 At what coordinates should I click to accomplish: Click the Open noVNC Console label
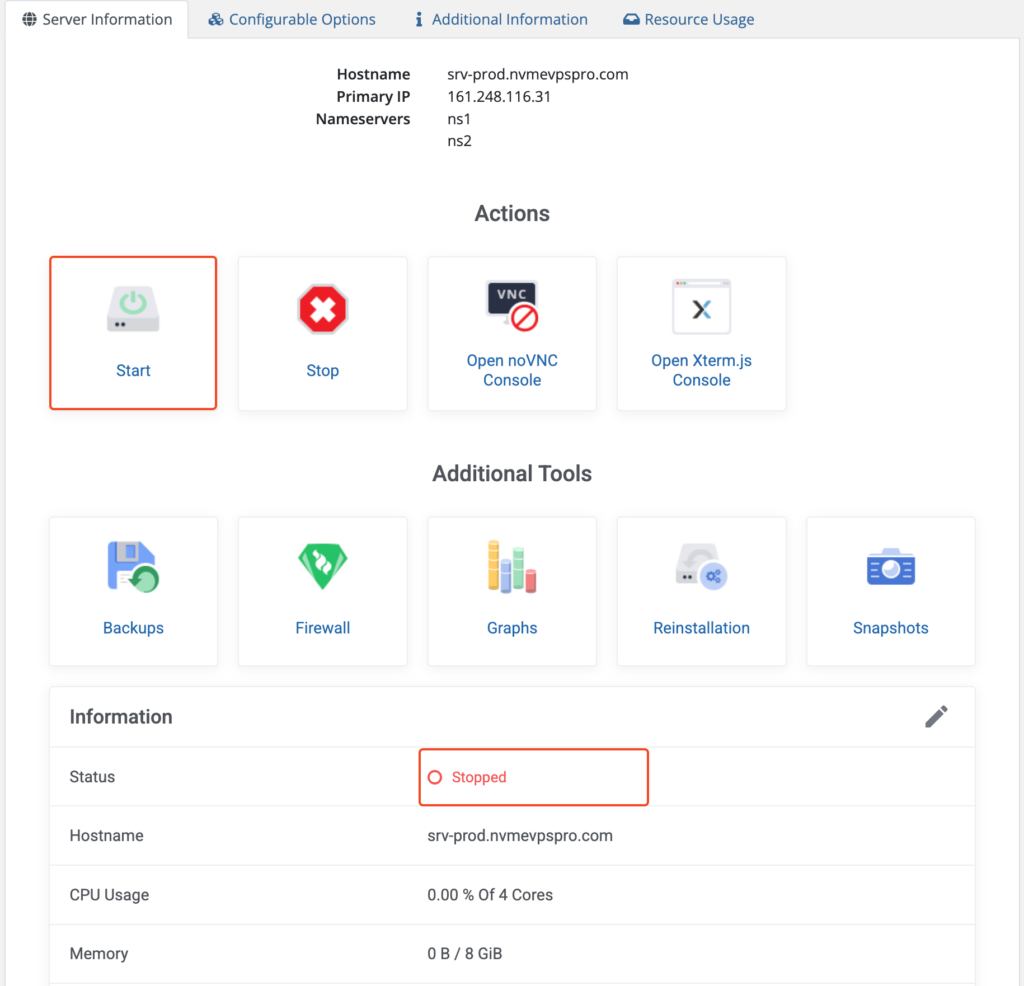(512, 370)
